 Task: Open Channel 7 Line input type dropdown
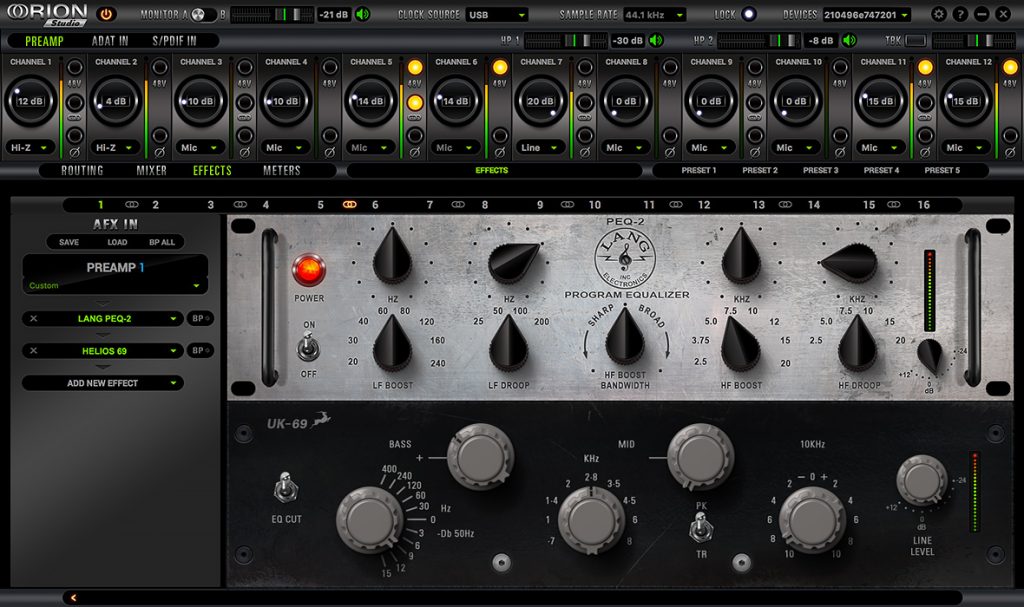click(539, 148)
